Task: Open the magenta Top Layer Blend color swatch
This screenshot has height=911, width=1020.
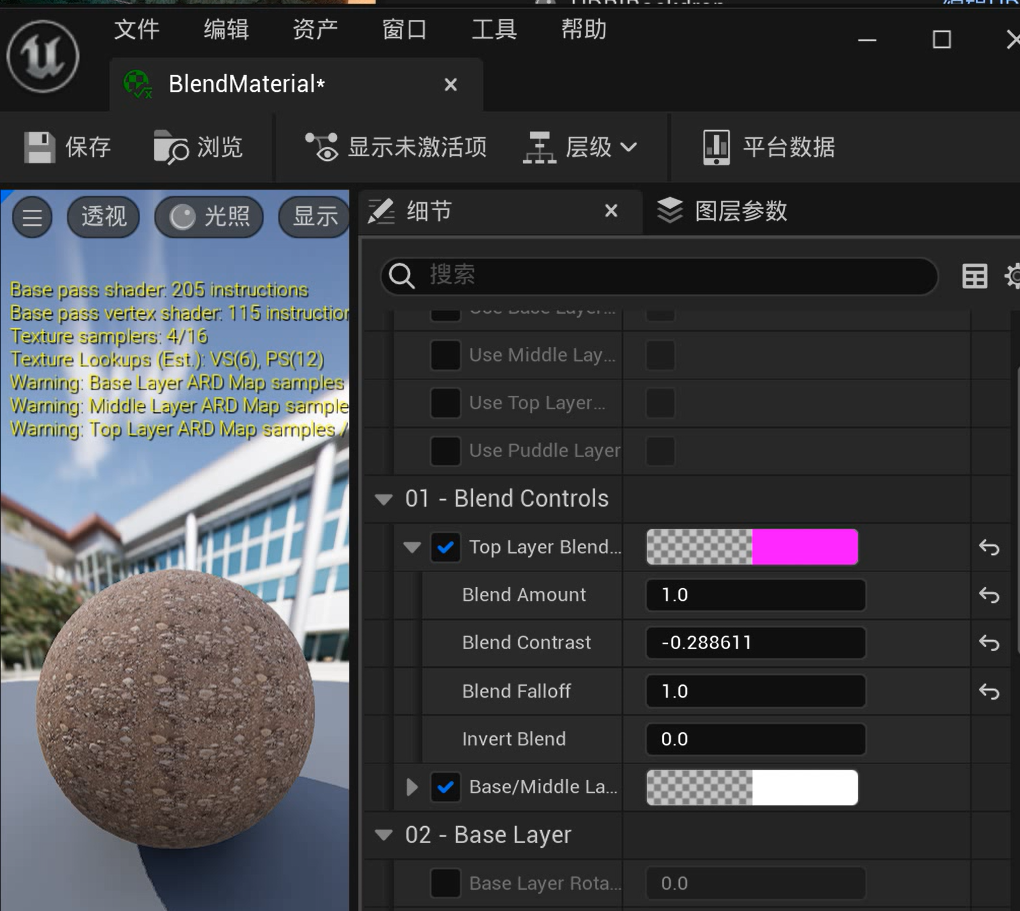Action: pos(752,547)
